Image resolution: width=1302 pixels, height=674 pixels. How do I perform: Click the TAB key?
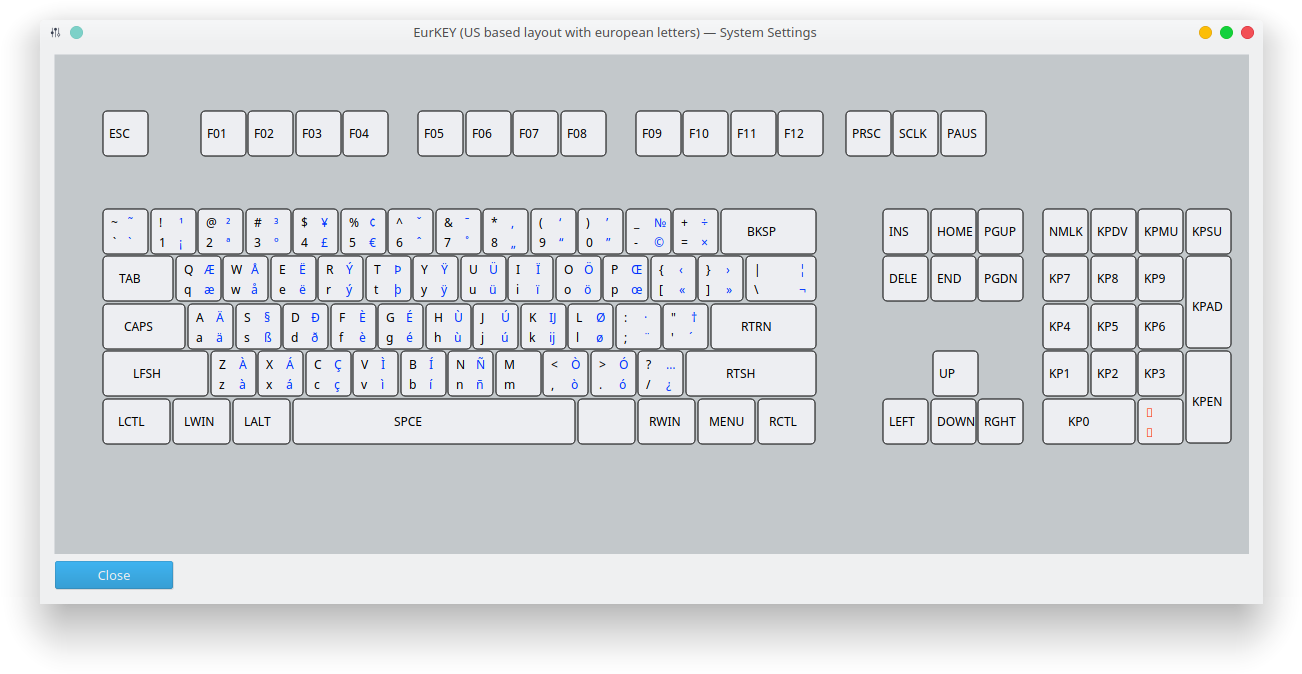click(138, 278)
